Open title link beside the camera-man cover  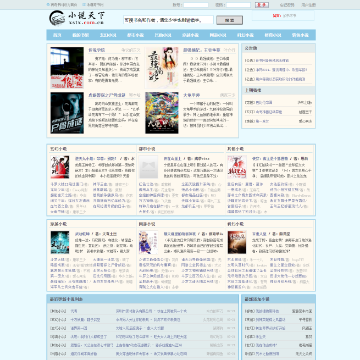(x=107, y=95)
